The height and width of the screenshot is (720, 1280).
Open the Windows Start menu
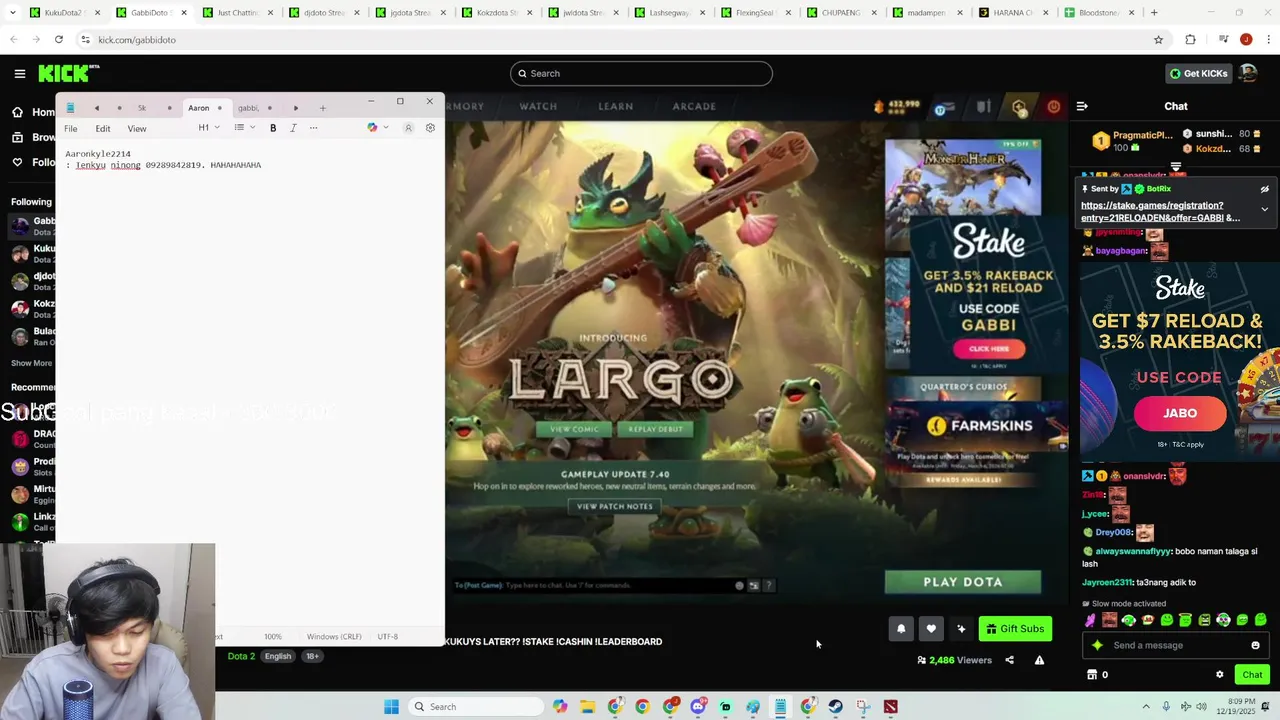tap(391, 707)
